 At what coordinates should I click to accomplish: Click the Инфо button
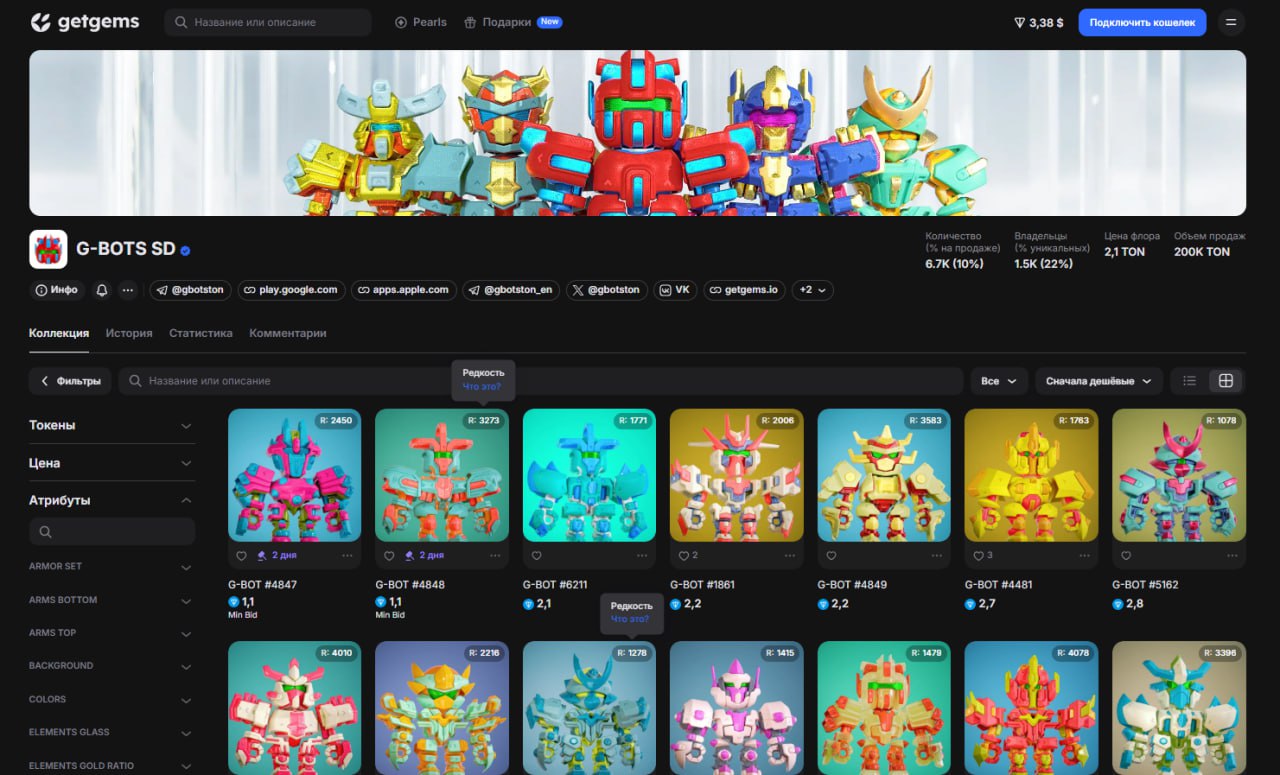[56, 290]
